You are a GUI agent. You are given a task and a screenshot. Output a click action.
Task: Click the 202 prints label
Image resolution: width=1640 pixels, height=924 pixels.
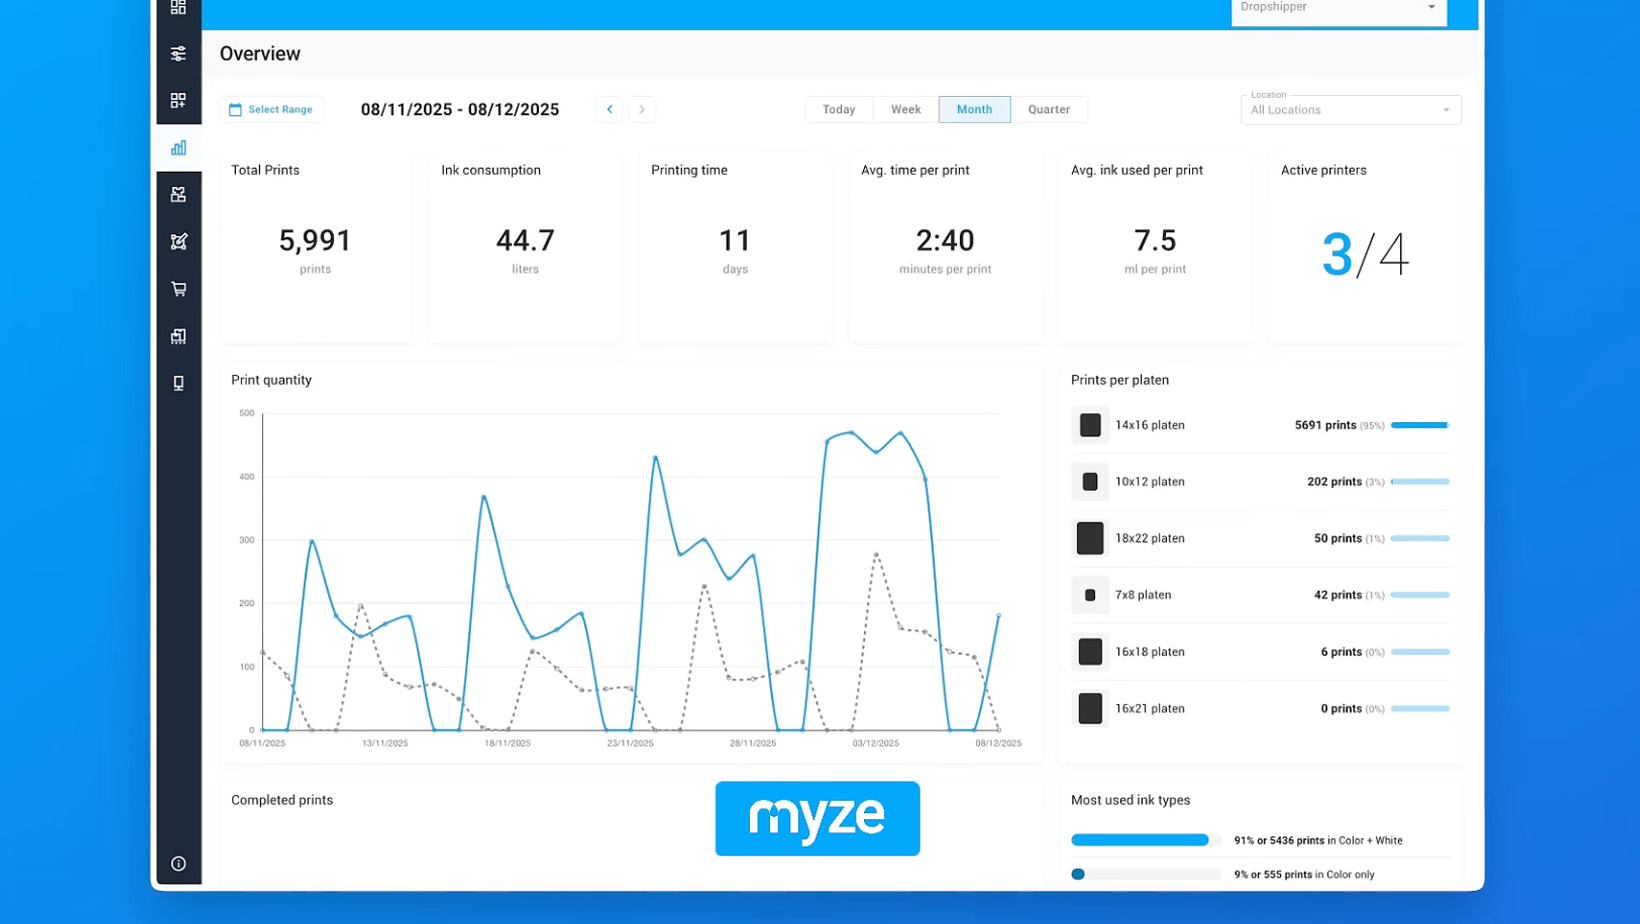1334,482
